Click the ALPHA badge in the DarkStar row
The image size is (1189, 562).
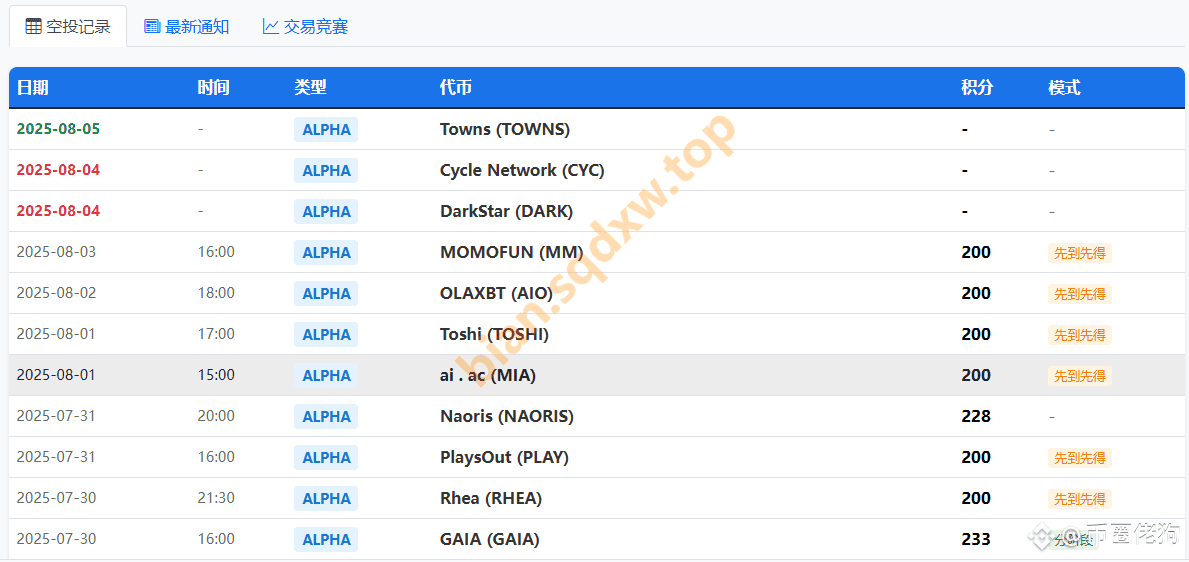point(326,212)
